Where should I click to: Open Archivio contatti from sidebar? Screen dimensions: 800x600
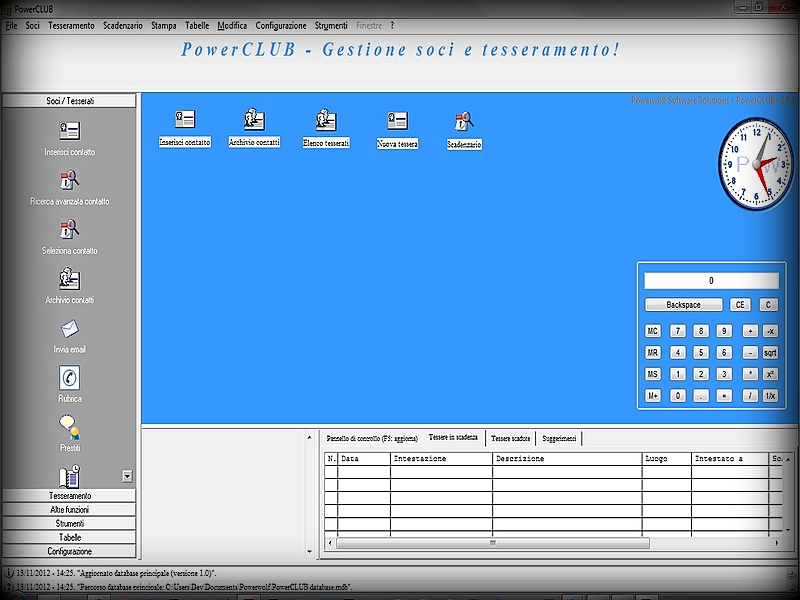69,279
